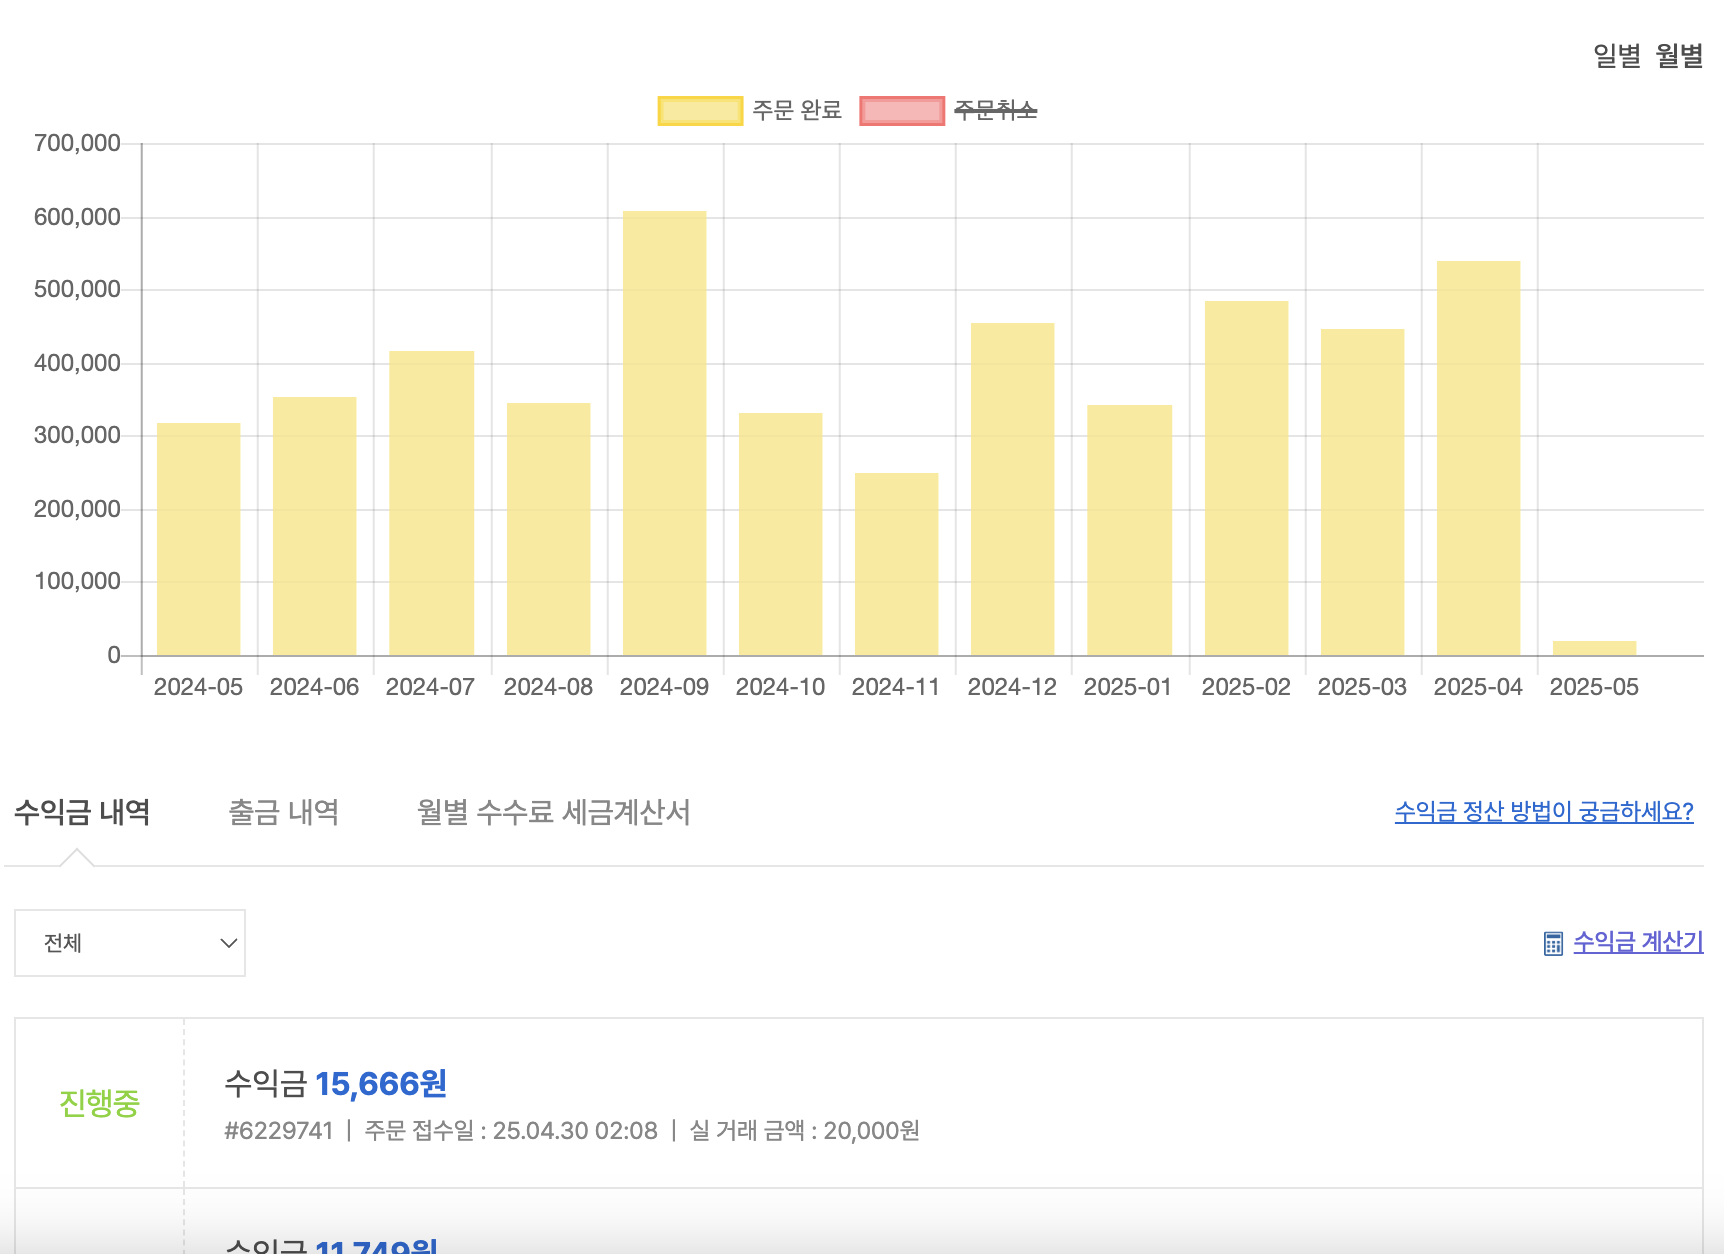Toggle 주문 완료 legend yellow swatch
Image resolution: width=1724 pixels, height=1254 pixels.
(x=700, y=110)
